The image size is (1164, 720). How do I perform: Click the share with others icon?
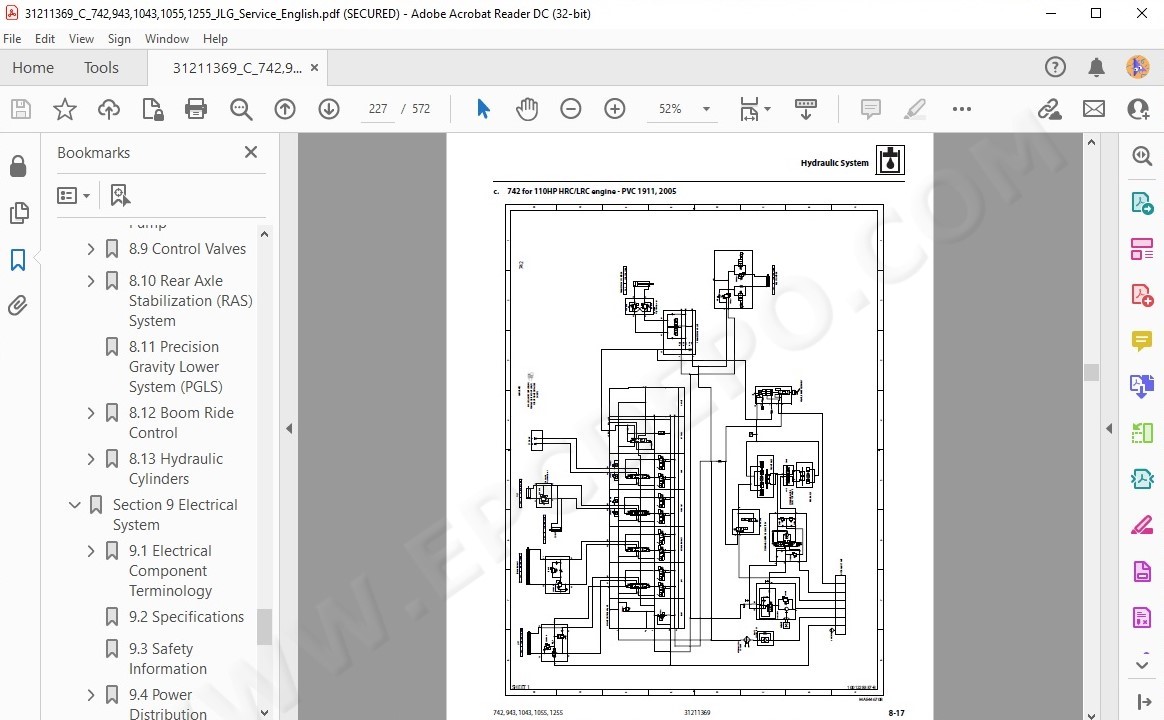point(1138,109)
